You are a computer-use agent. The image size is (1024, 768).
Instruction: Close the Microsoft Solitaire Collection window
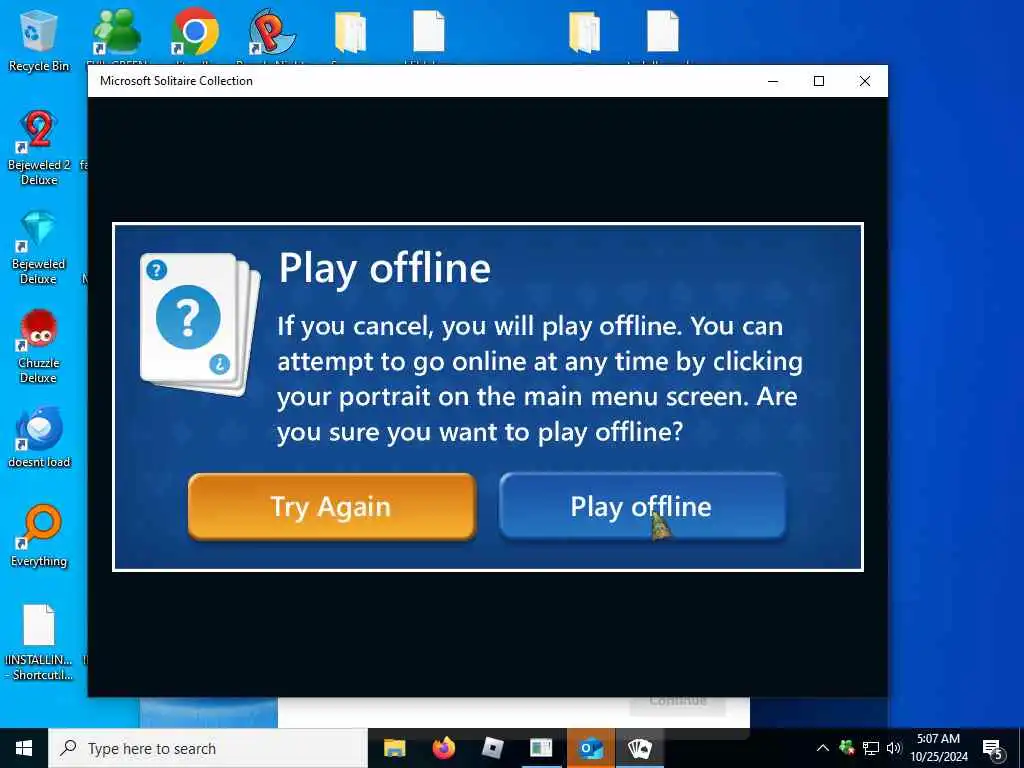point(865,81)
